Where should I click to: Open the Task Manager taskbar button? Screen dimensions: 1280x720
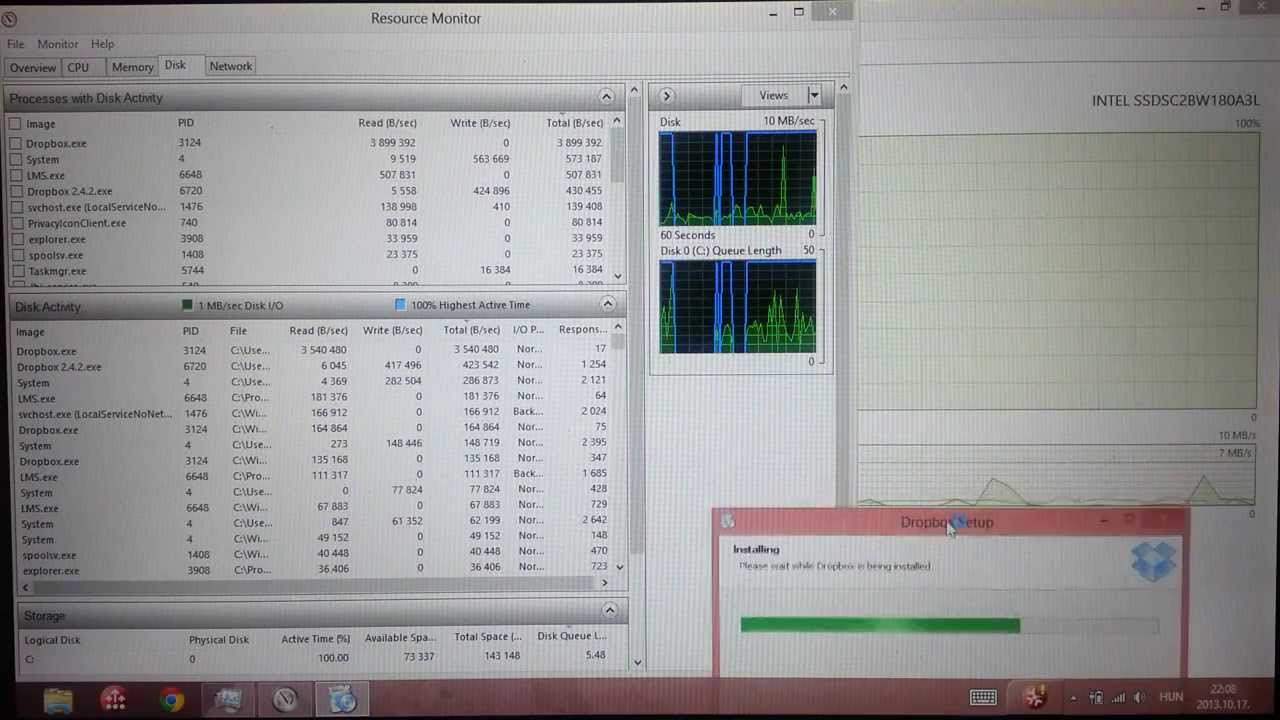point(229,700)
